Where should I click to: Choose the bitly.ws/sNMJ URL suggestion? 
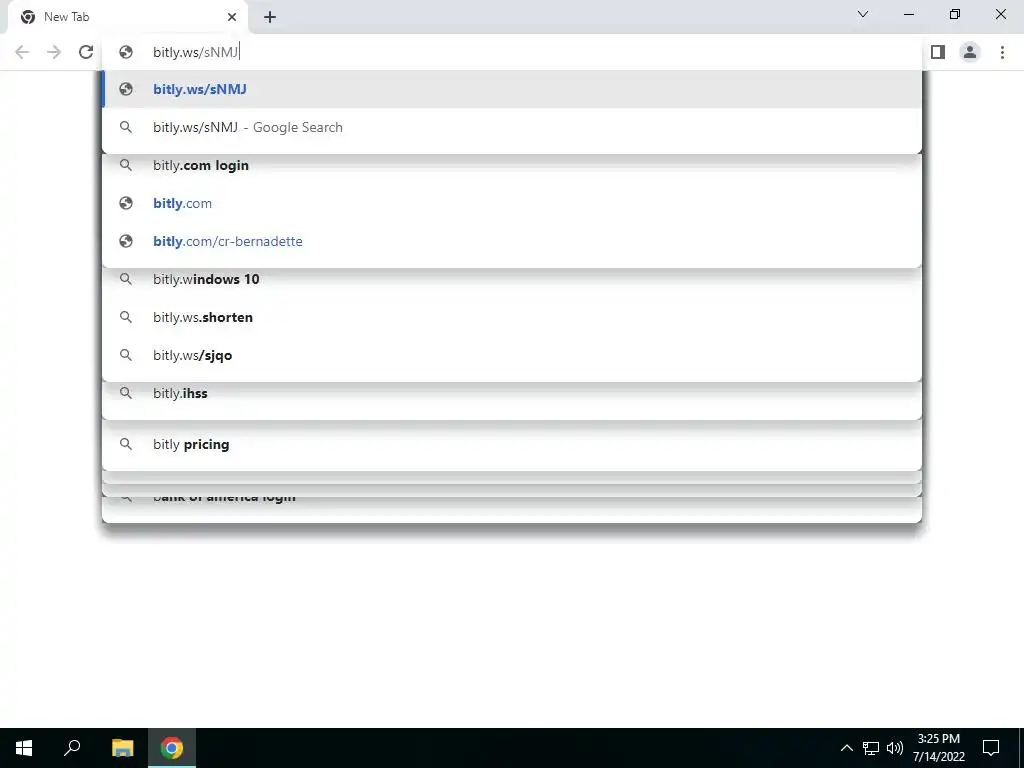pyautogui.click(x=512, y=89)
